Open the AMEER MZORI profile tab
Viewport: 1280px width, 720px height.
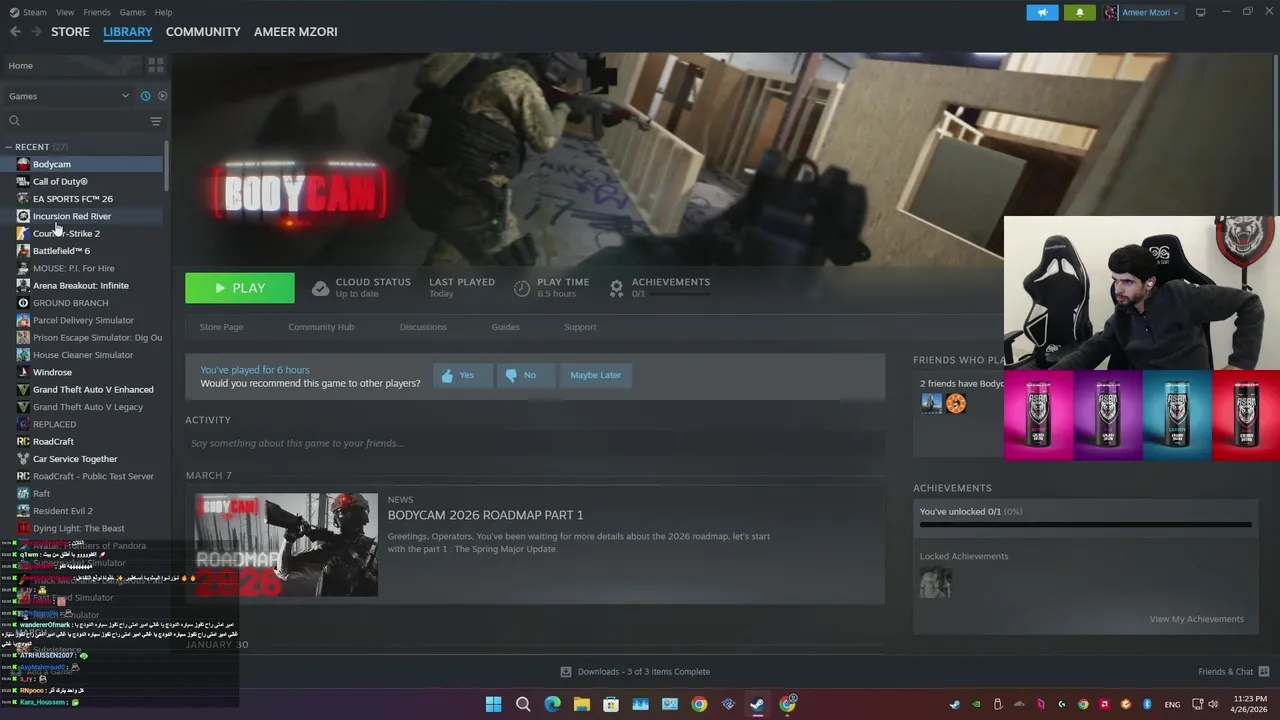point(296,32)
